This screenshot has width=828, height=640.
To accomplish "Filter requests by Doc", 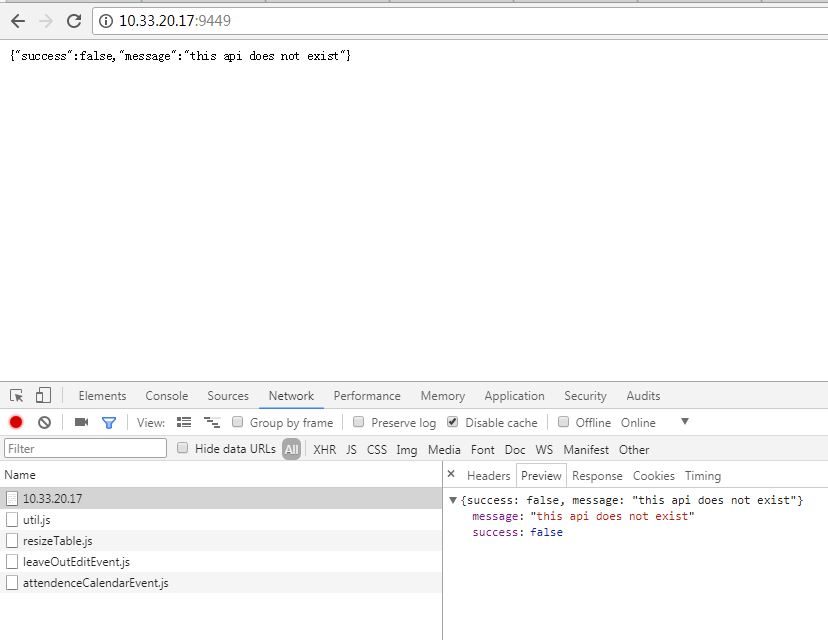I will (515, 450).
